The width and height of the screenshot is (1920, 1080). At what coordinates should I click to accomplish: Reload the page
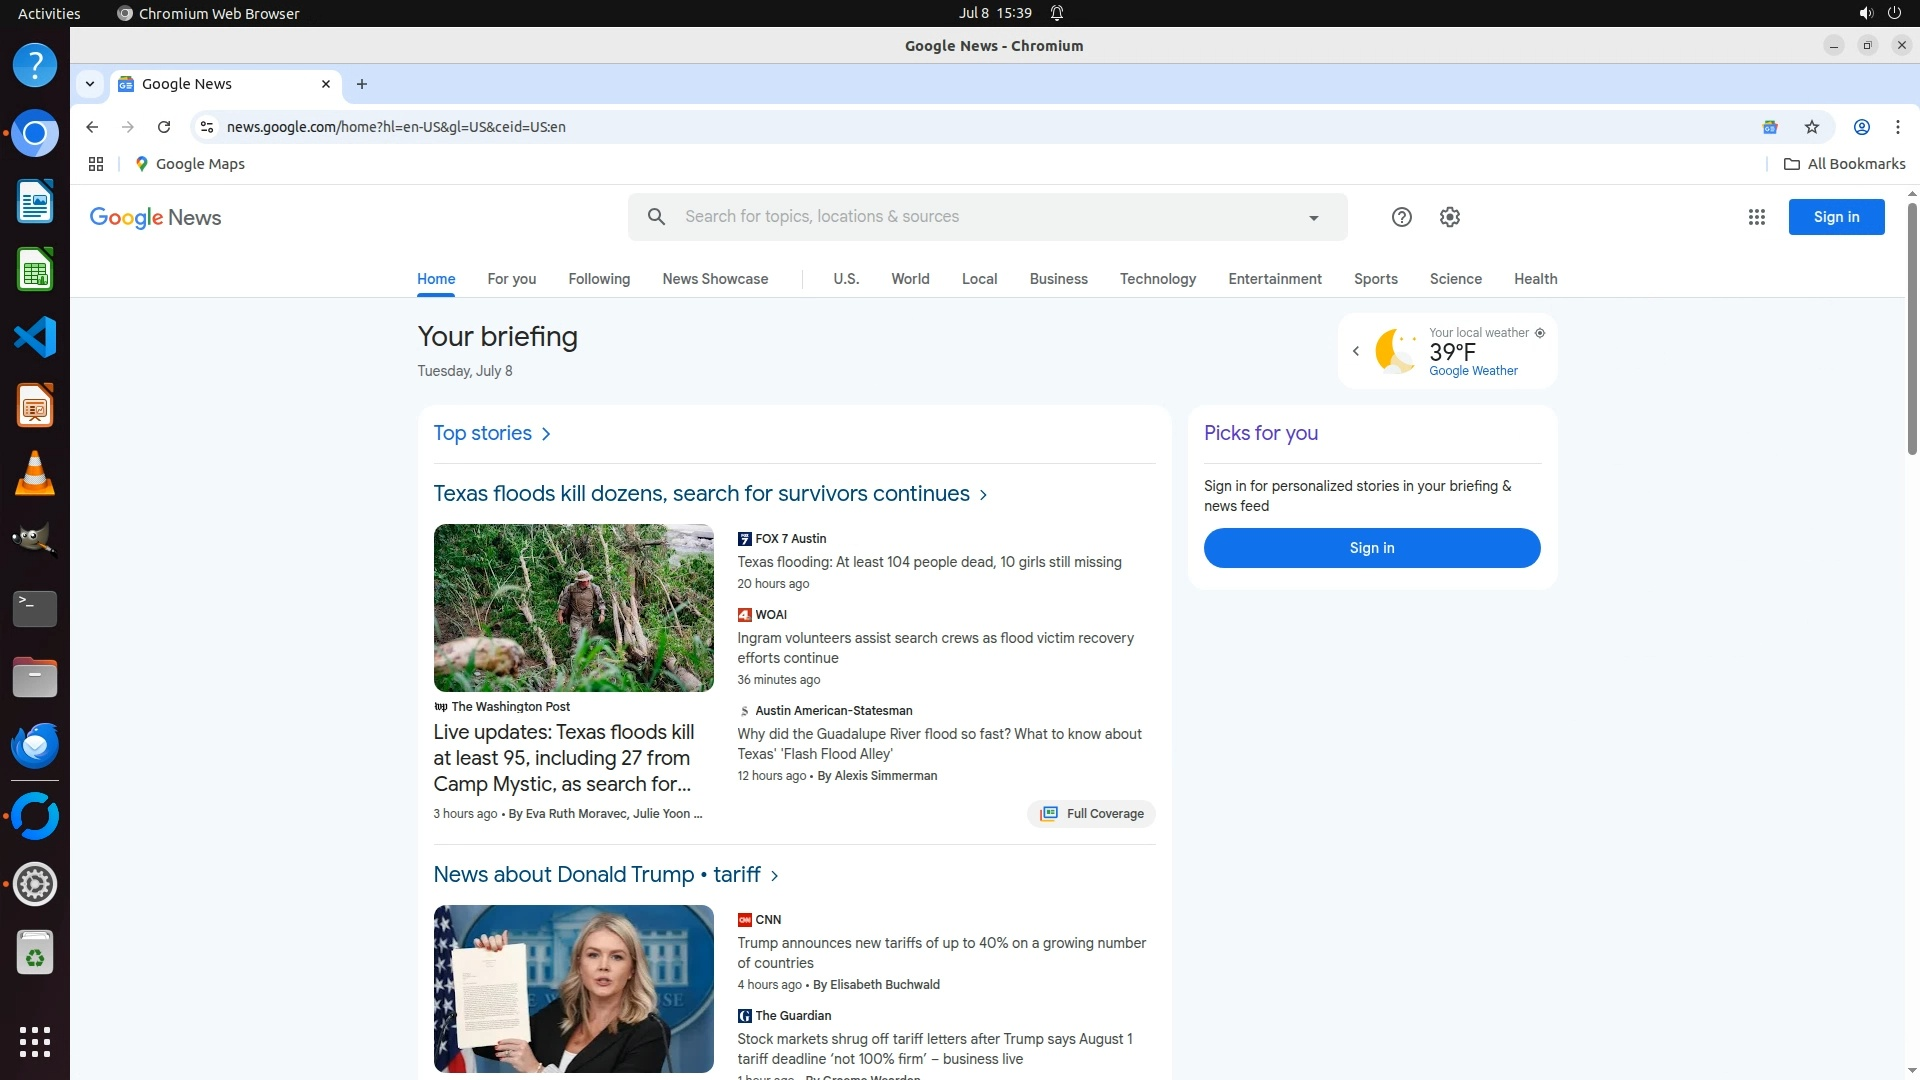[x=164, y=127]
